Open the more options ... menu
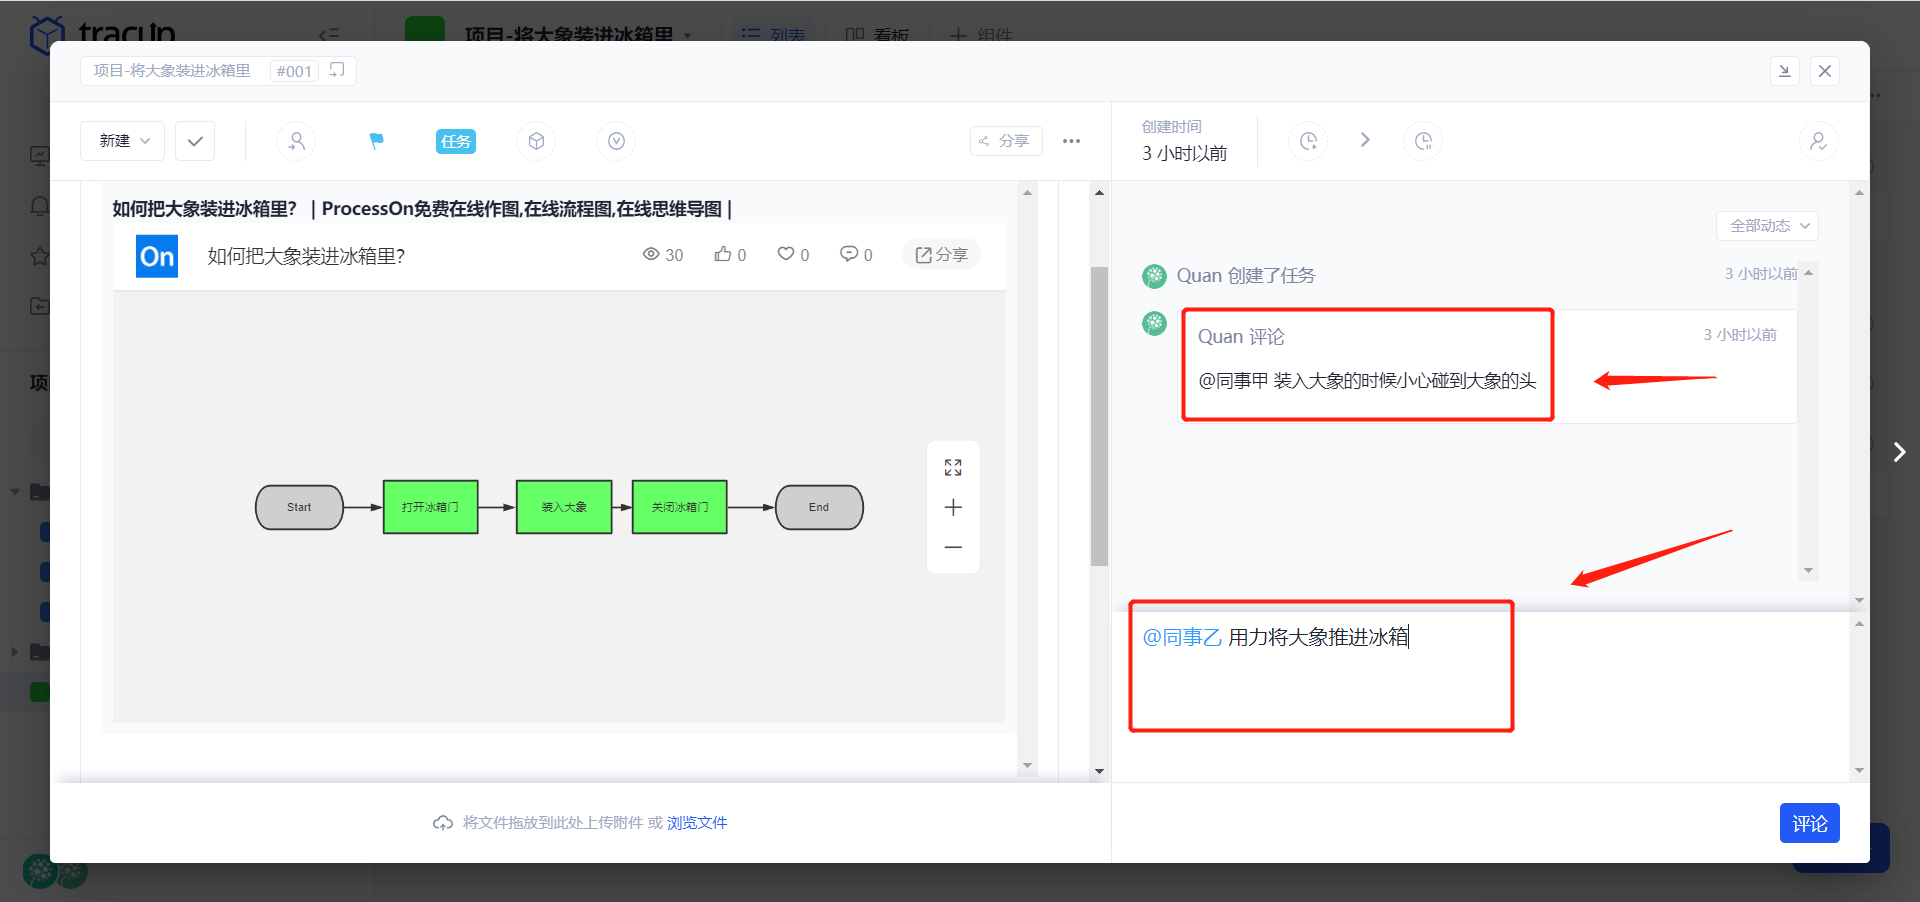Image resolution: width=1920 pixels, height=902 pixels. [x=1071, y=141]
